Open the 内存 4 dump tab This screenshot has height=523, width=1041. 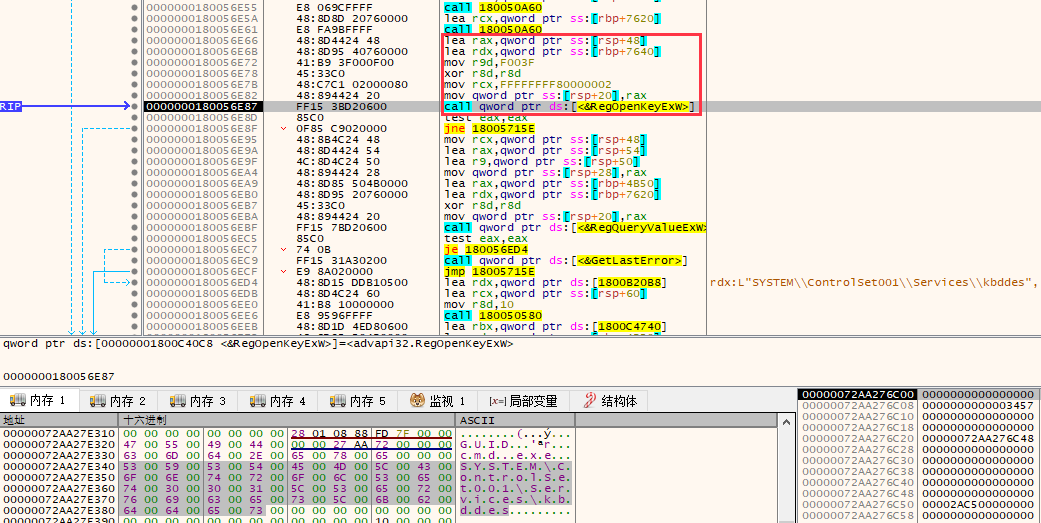tap(278, 401)
